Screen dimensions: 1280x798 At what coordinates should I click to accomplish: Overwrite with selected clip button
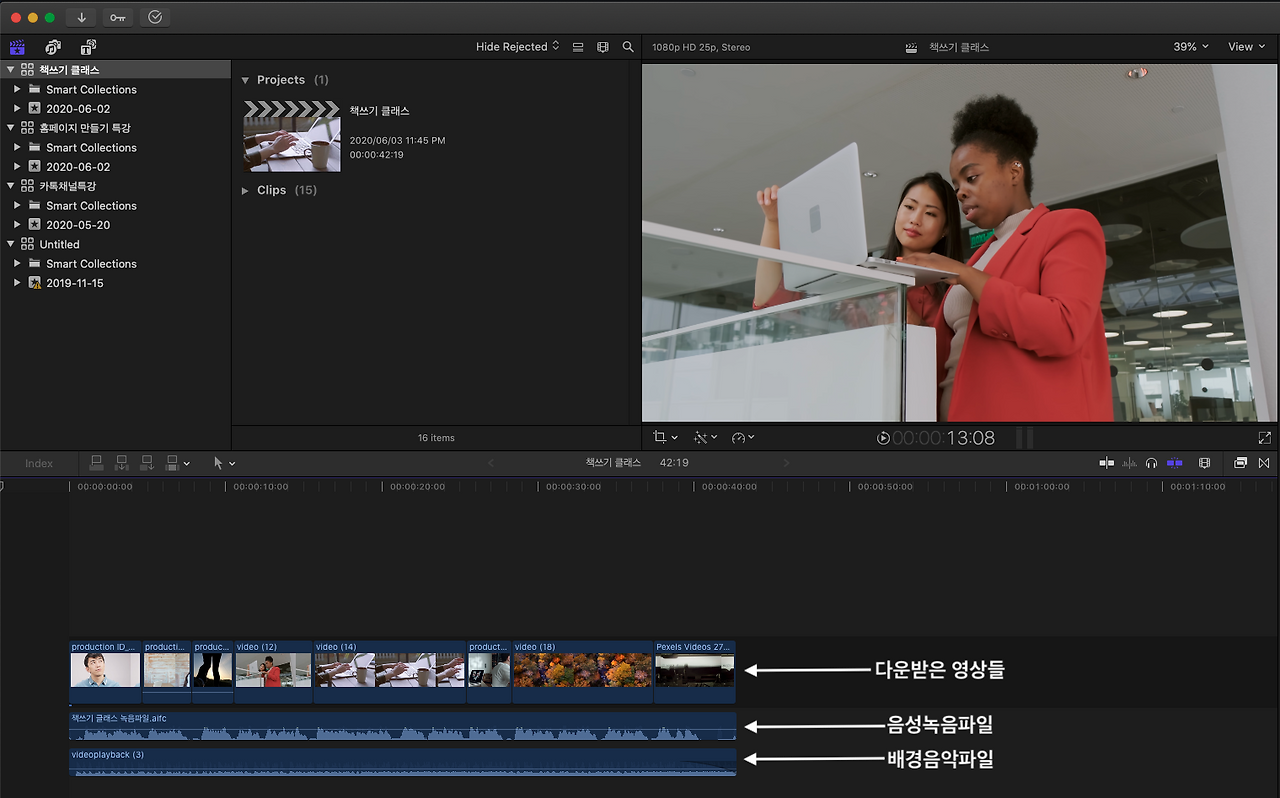click(172, 463)
